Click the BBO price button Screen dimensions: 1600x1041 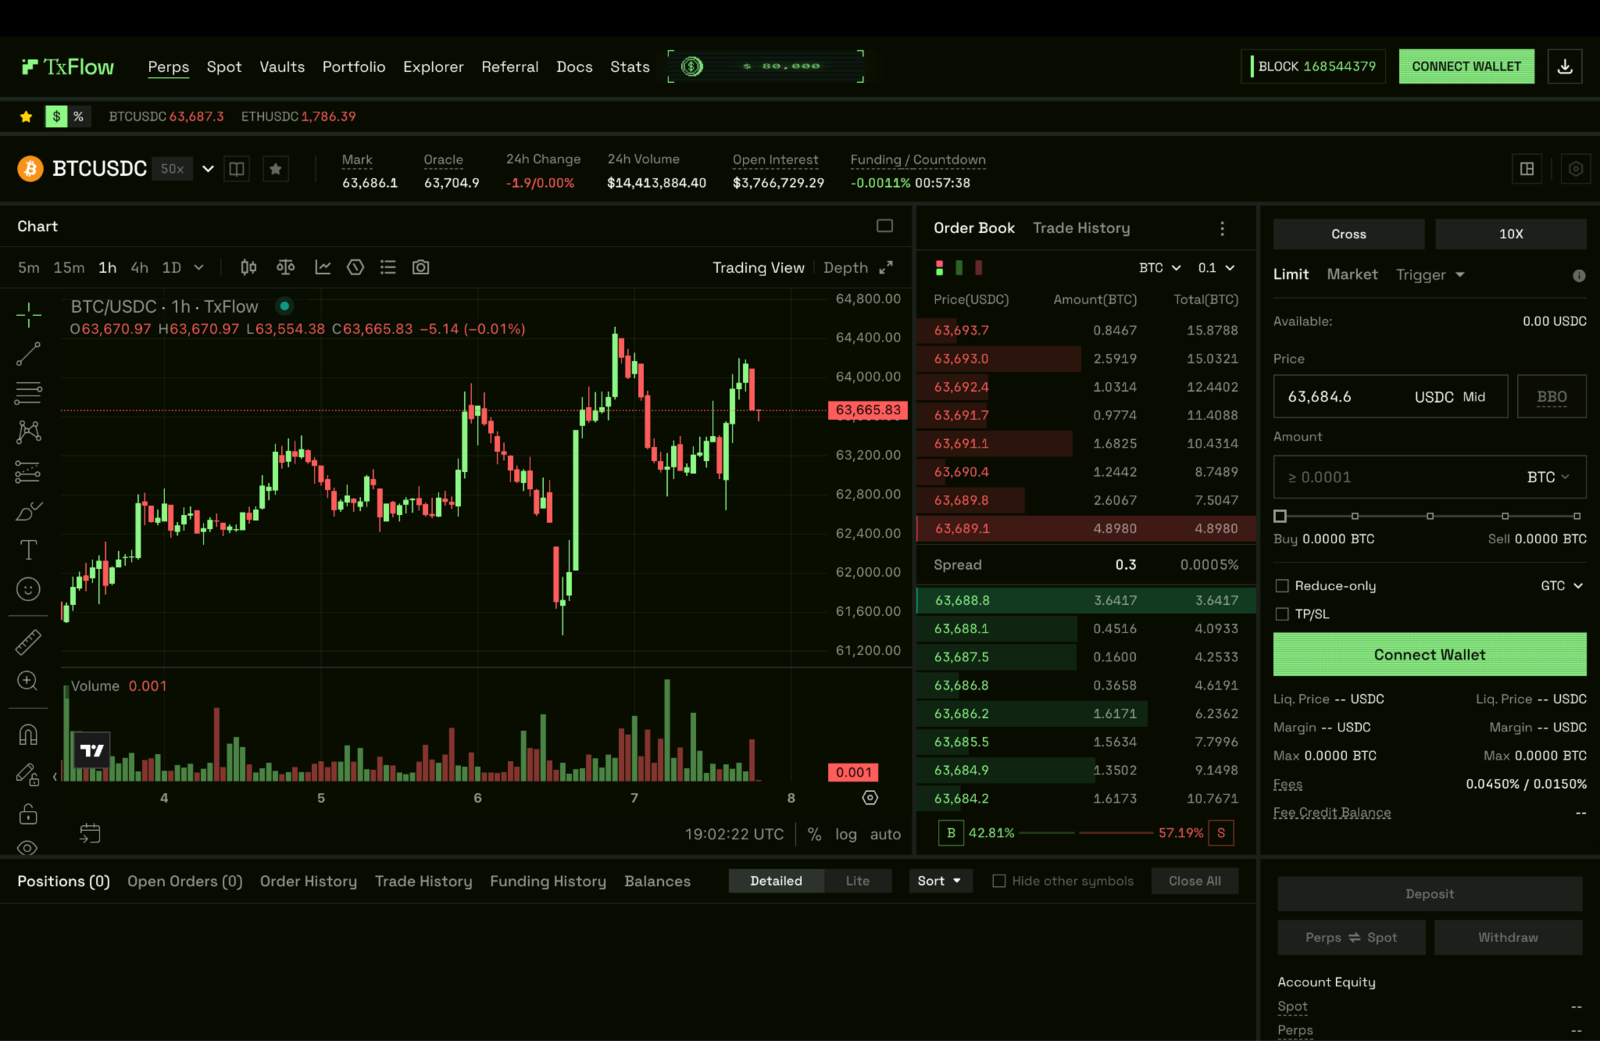(1552, 397)
